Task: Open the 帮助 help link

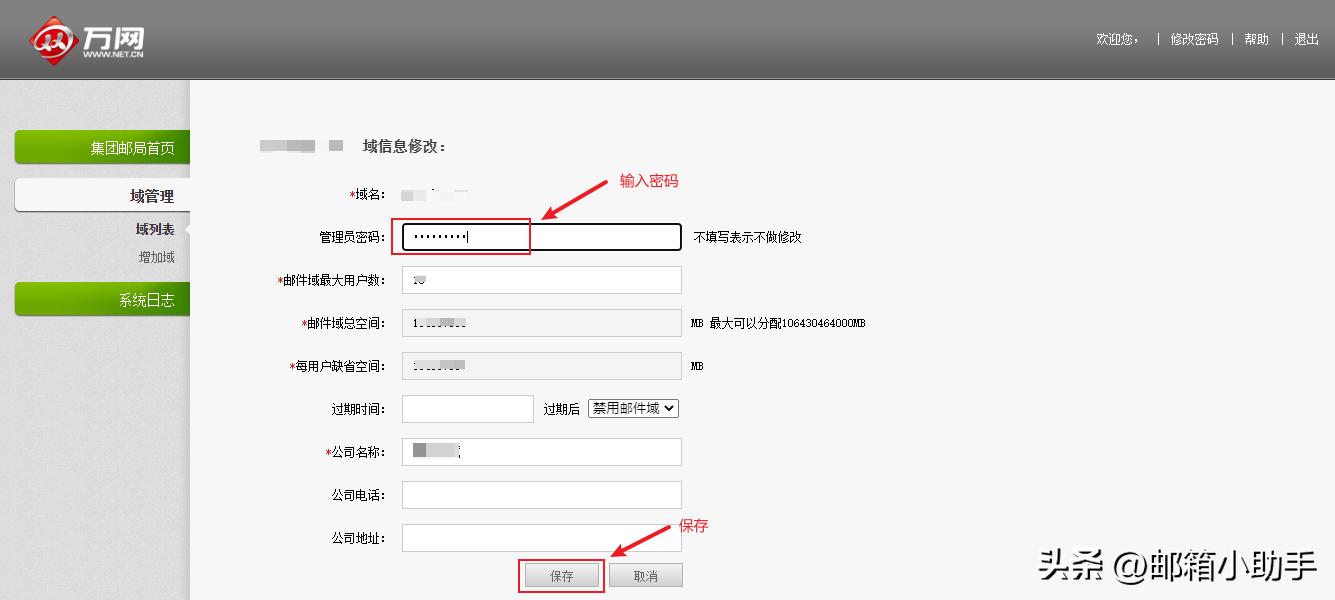Action: click(1256, 39)
